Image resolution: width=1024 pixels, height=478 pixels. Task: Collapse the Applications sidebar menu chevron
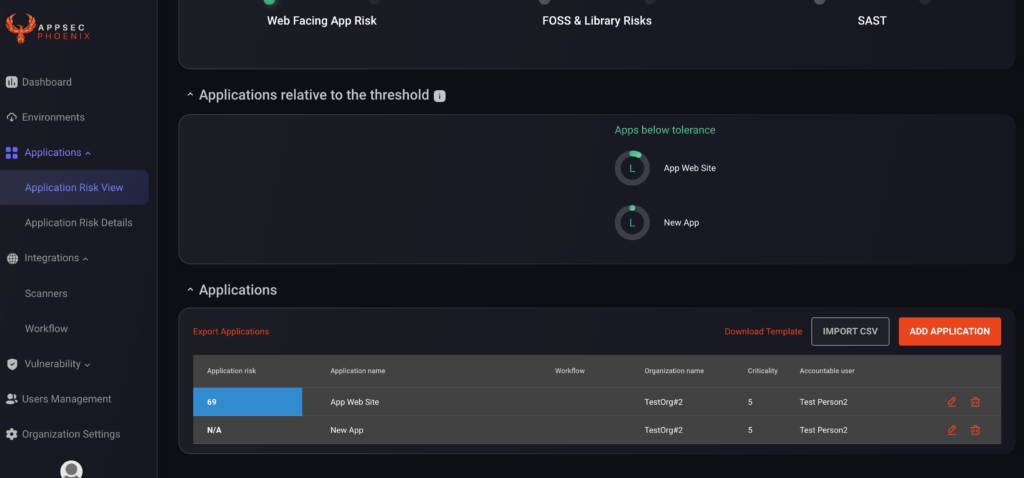[x=88, y=153]
